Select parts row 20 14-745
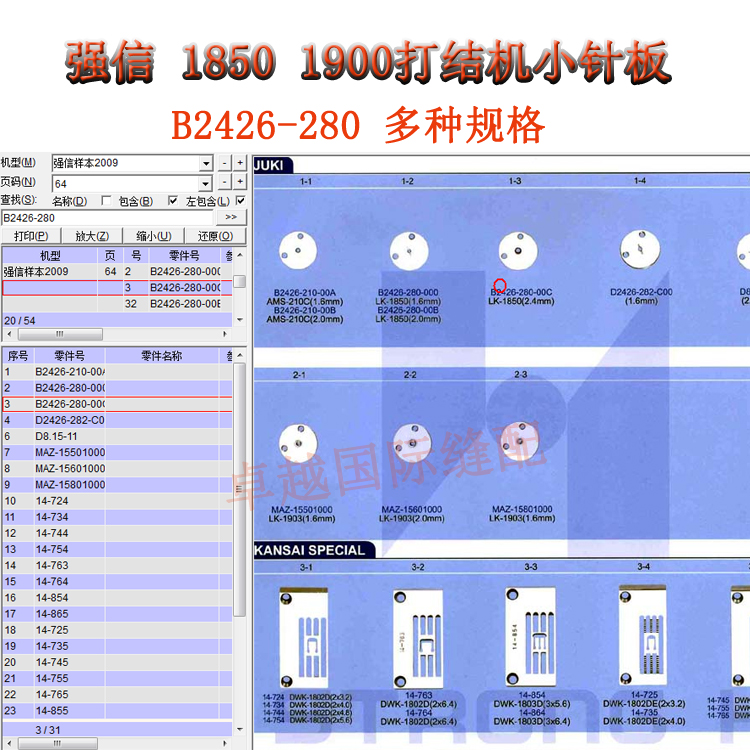The height and width of the screenshot is (750, 750). (117, 662)
